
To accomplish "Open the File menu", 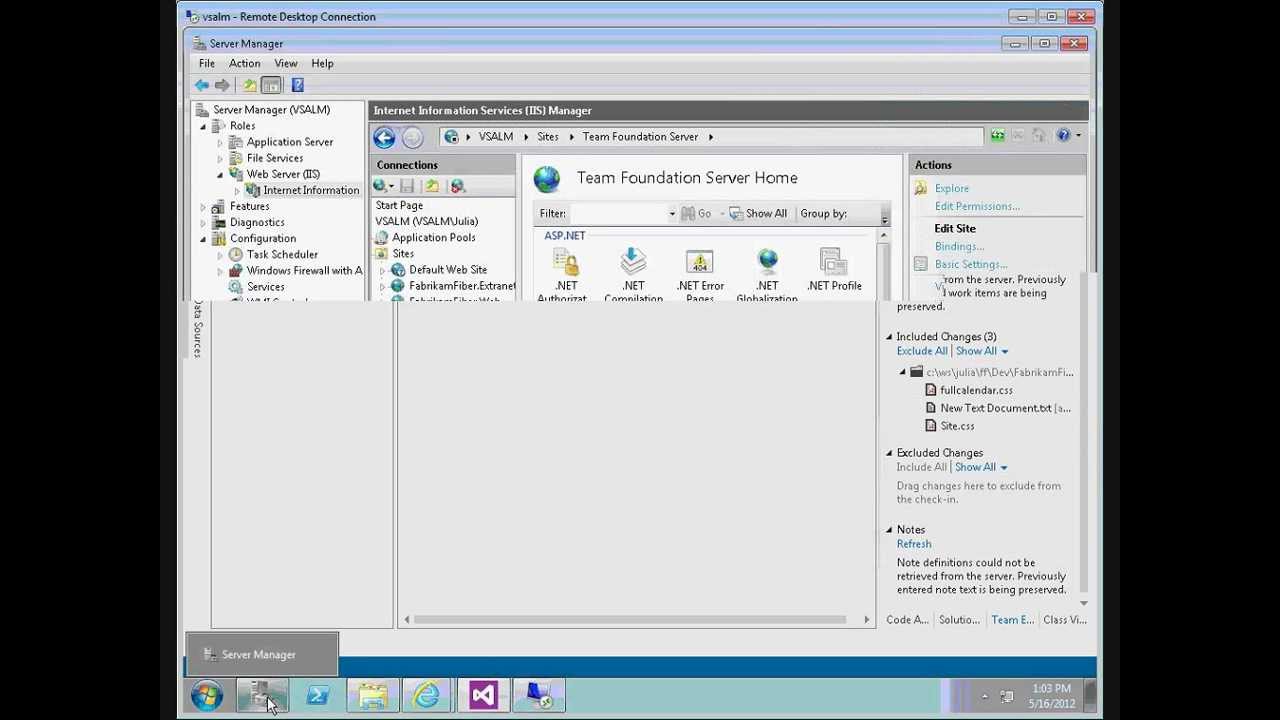I will (207, 63).
